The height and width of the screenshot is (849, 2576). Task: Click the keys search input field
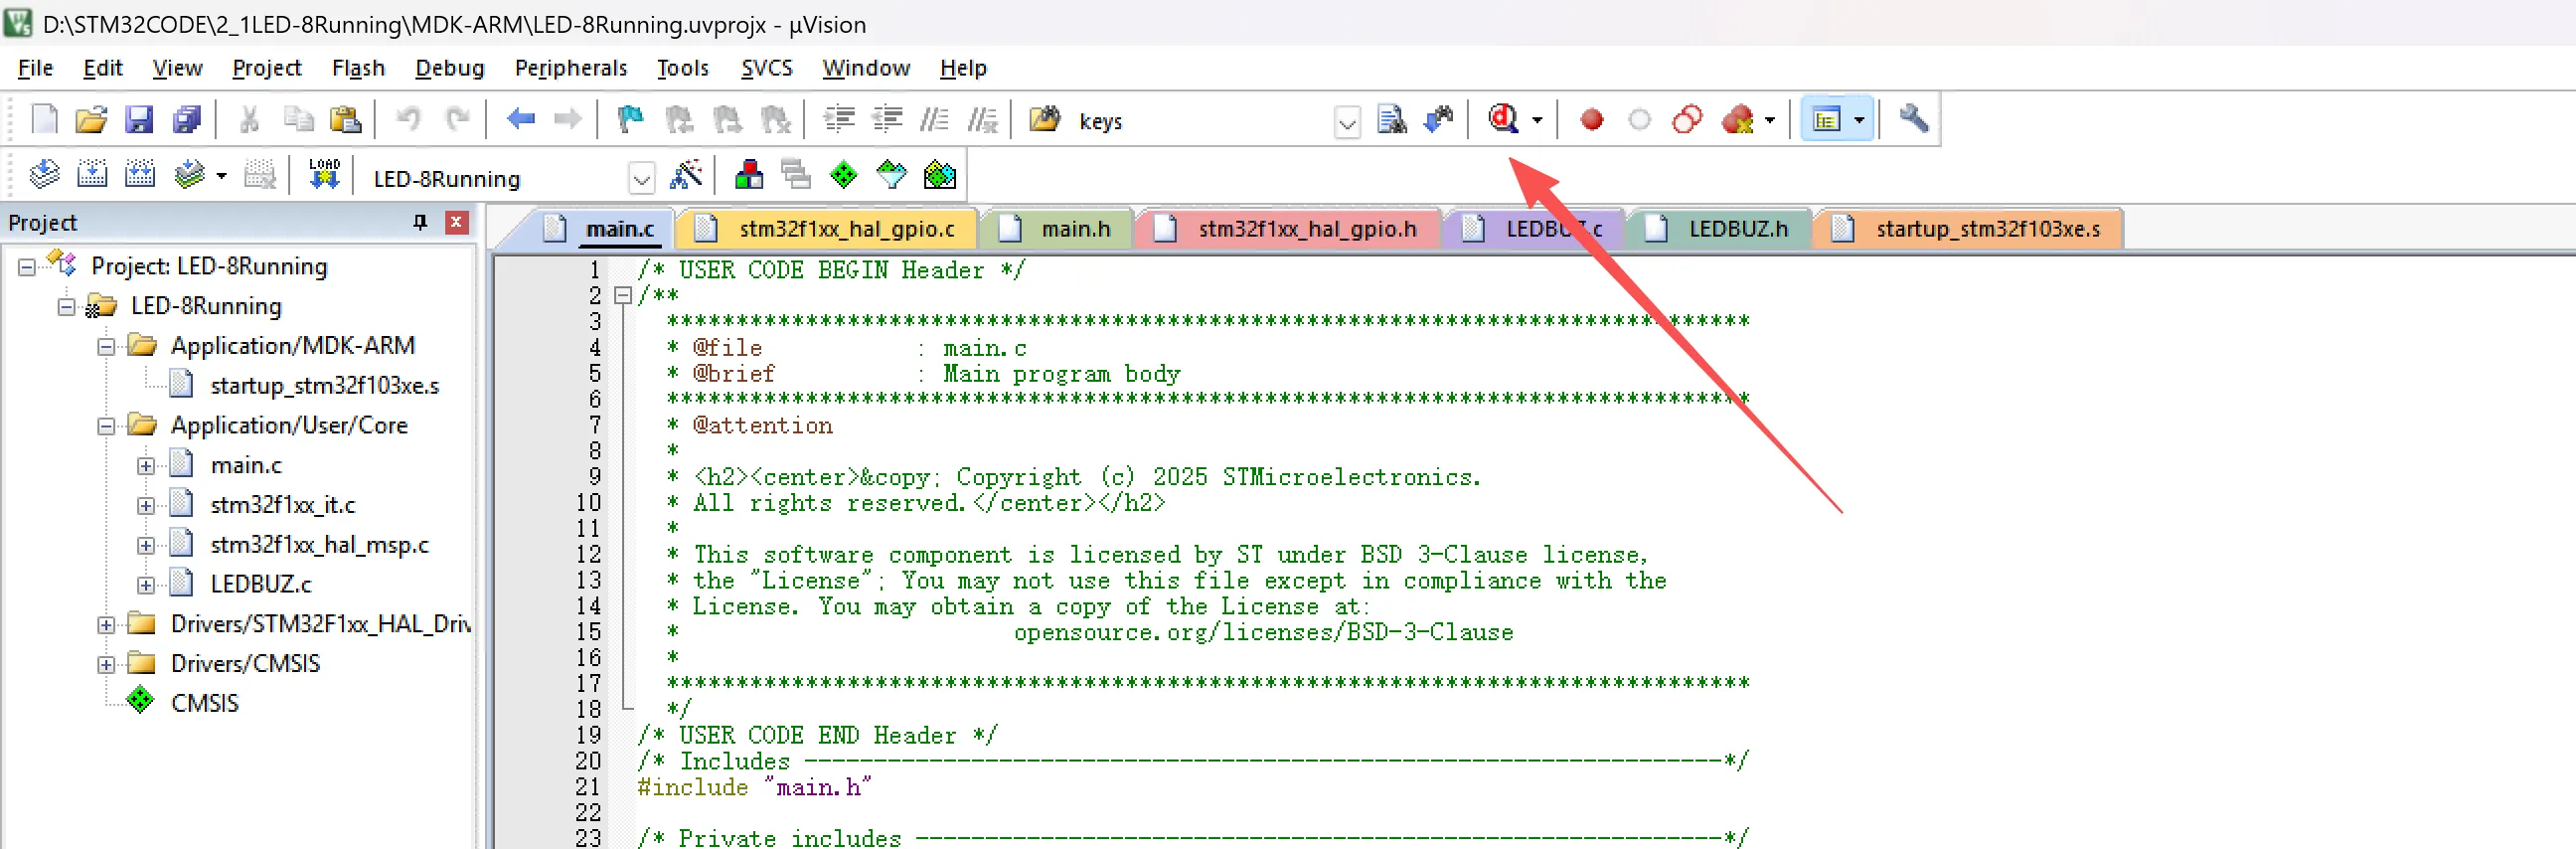1198,122
